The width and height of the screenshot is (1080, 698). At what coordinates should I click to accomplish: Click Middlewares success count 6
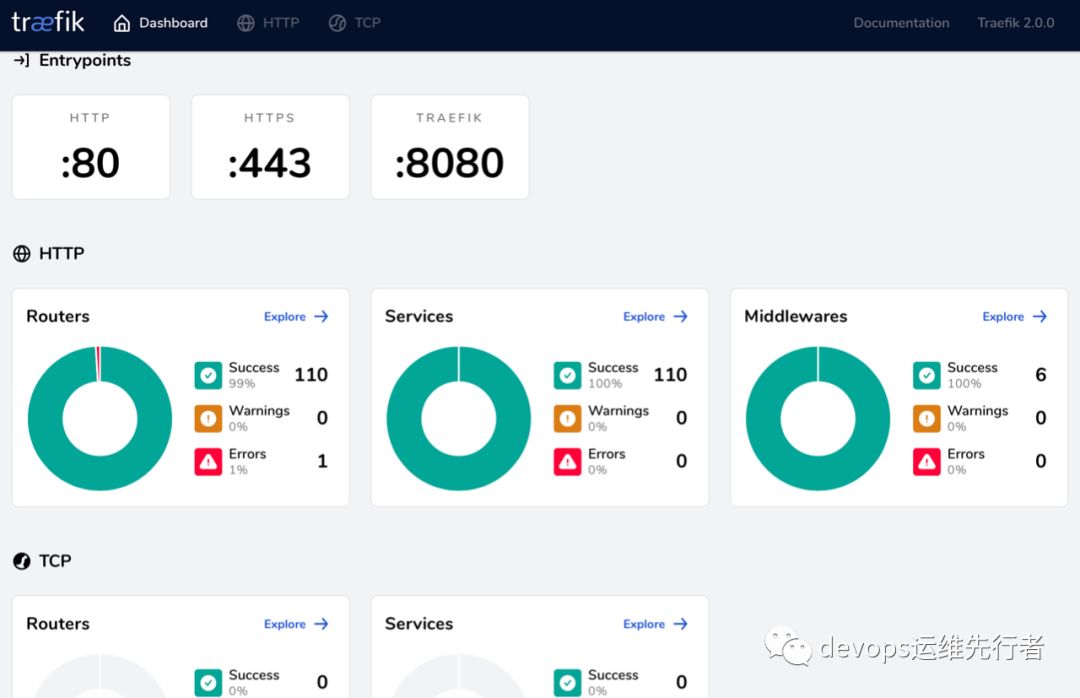(1041, 374)
